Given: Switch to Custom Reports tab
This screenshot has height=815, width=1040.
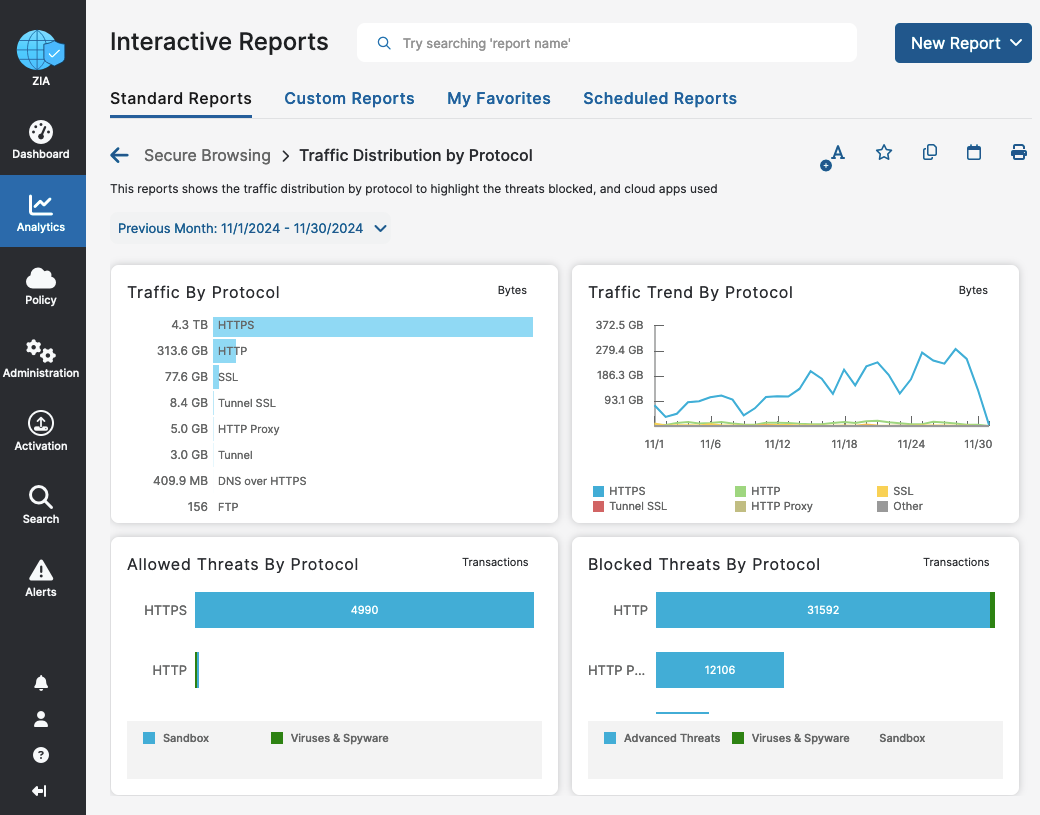Looking at the screenshot, I should [x=349, y=98].
